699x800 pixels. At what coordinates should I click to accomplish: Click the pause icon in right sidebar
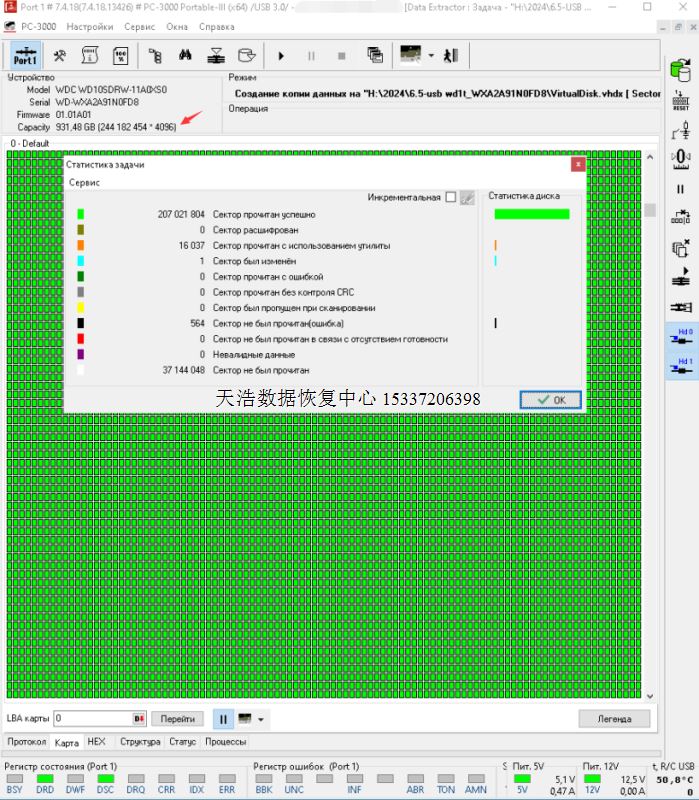point(681,189)
